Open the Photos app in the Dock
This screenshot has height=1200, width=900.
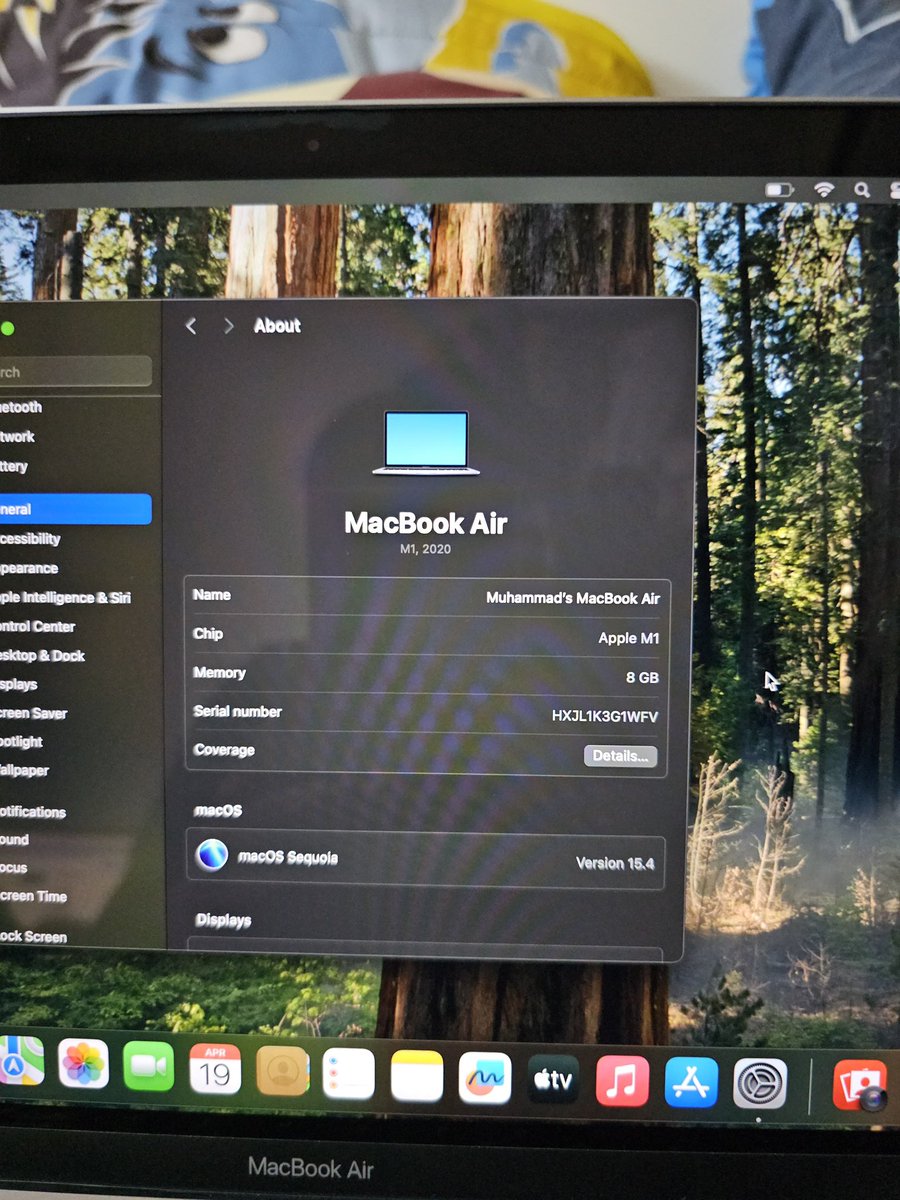[83, 1064]
